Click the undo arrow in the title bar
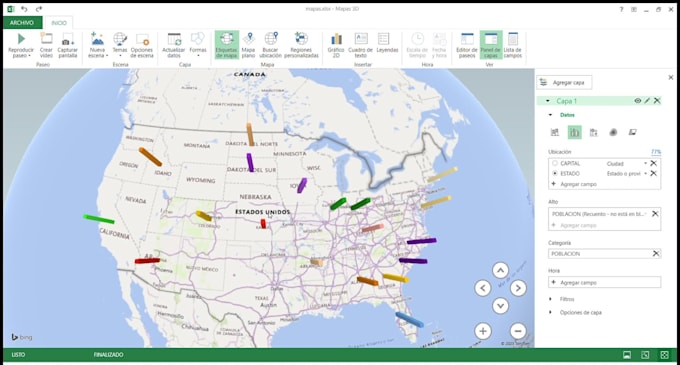Image resolution: width=680 pixels, height=365 pixels. (x=24, y=9)
